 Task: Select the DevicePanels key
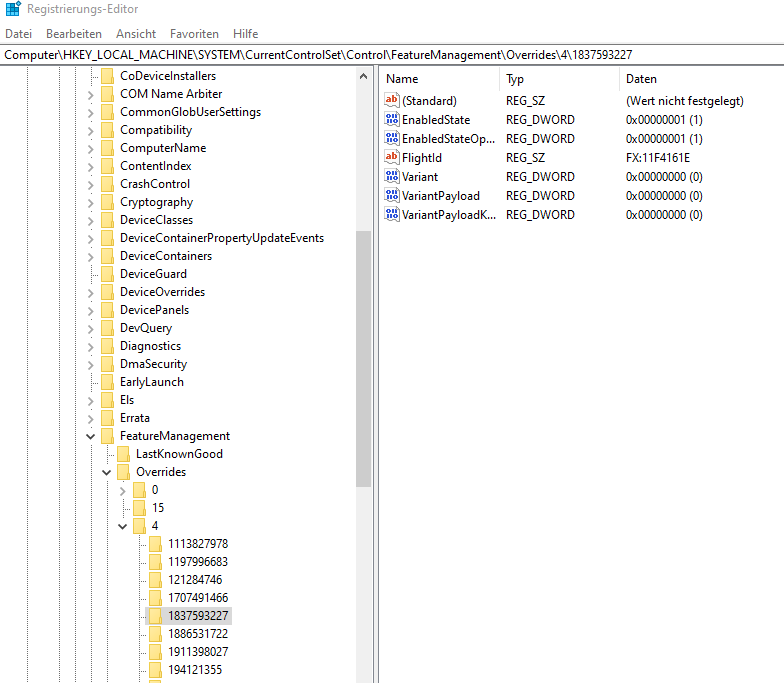click(154, 310)
